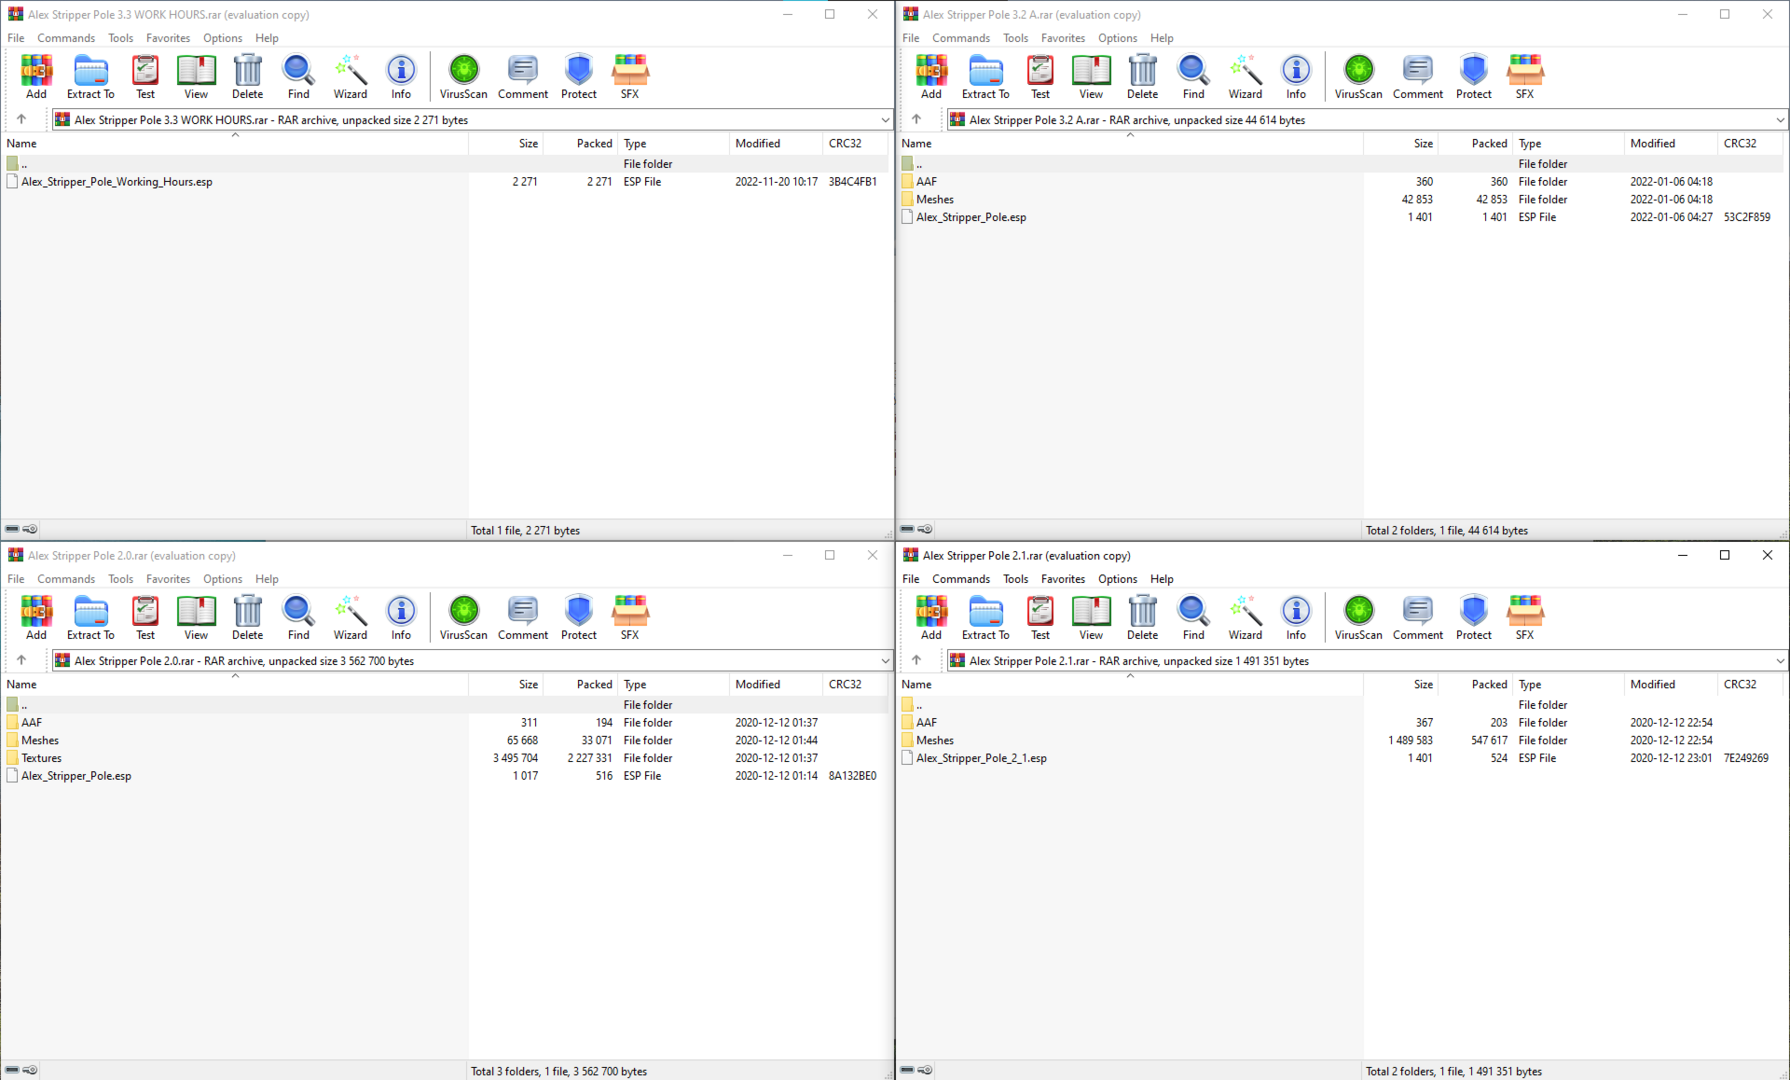Sort by Packed column in Pole 2.0 window

click(581, 684)
